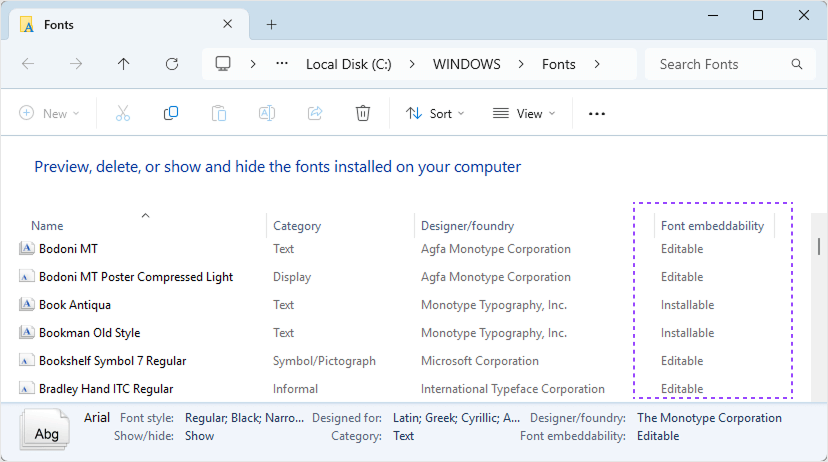
Task: Sort by the Name column header
Action: [47, 226]
